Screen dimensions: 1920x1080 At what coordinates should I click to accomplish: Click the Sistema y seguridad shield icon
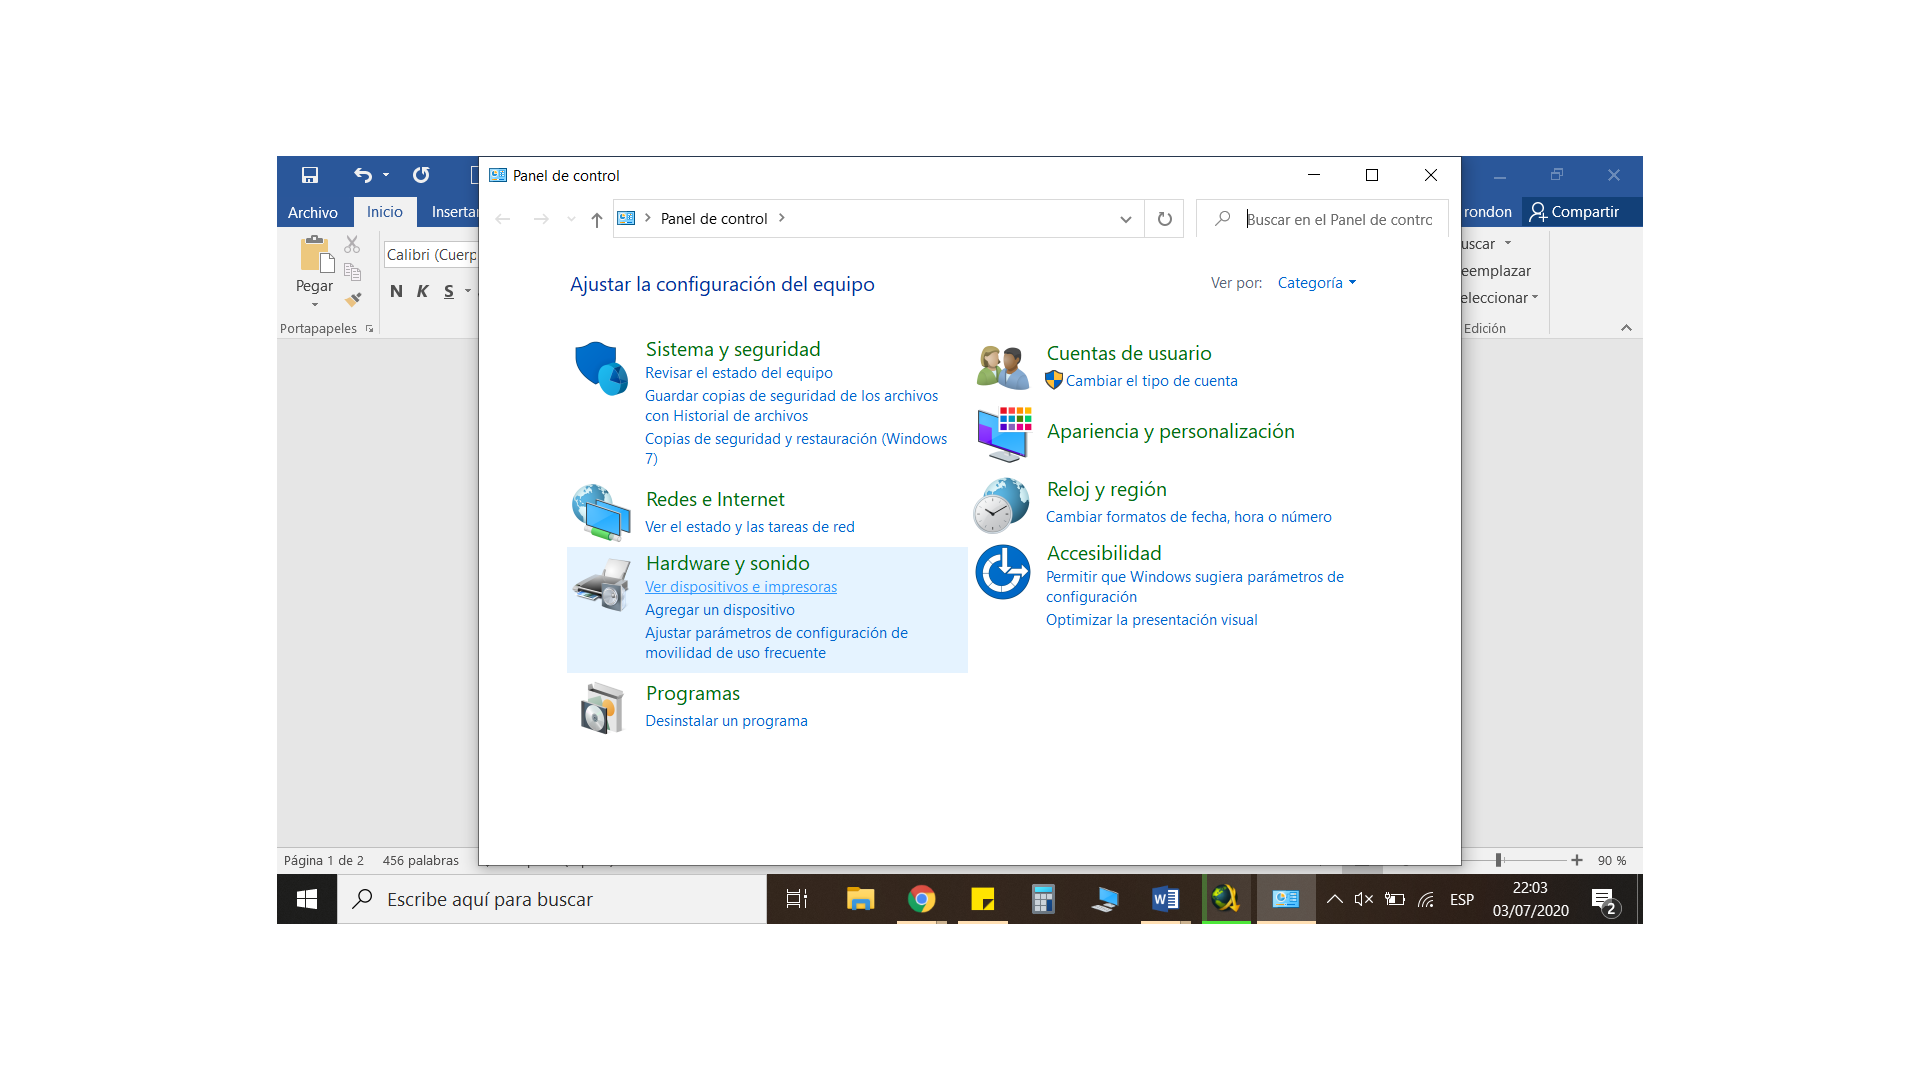point(601,368)
